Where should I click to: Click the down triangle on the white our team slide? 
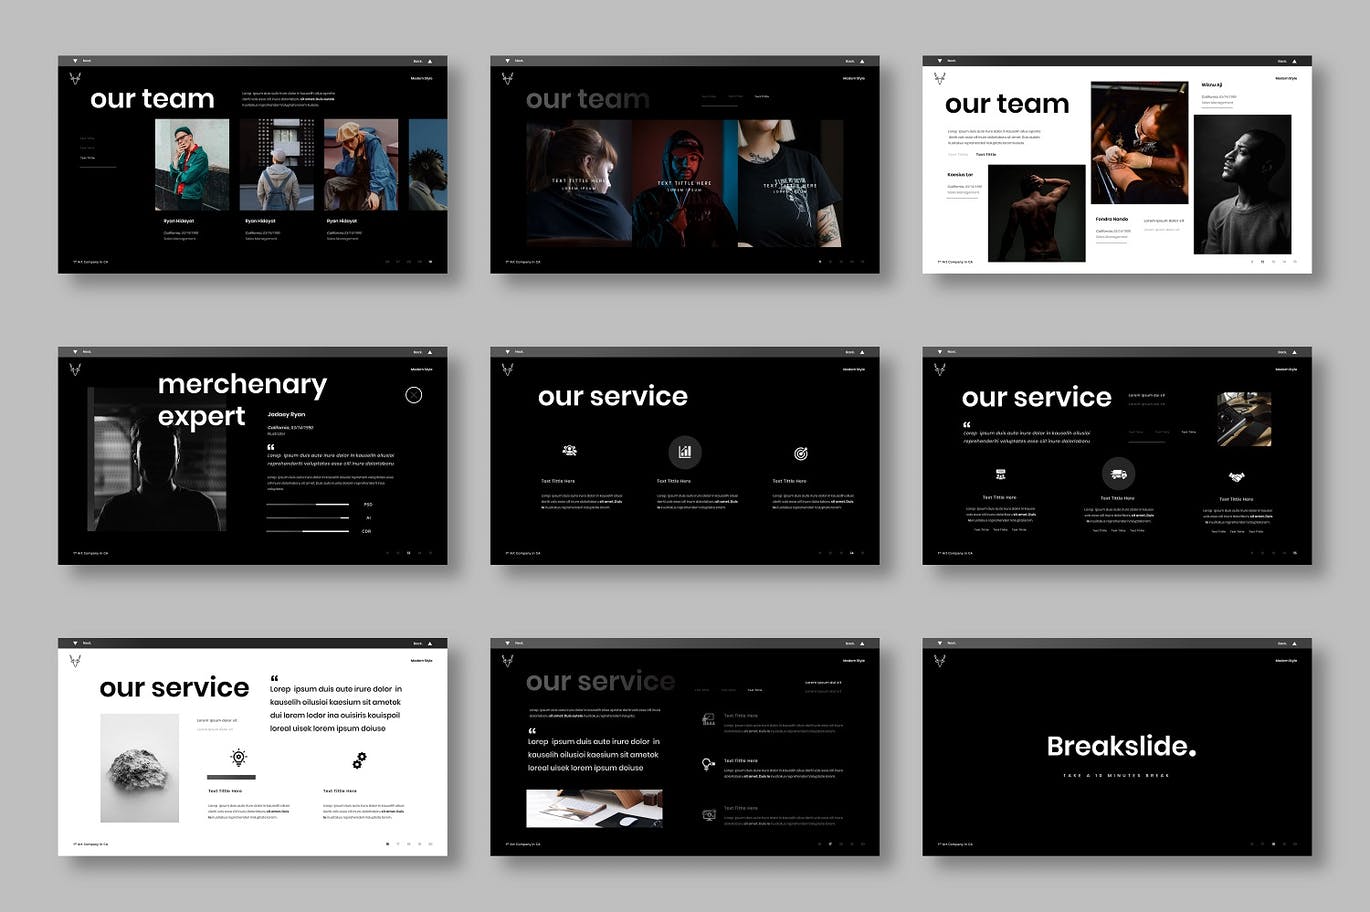[939, 61]
